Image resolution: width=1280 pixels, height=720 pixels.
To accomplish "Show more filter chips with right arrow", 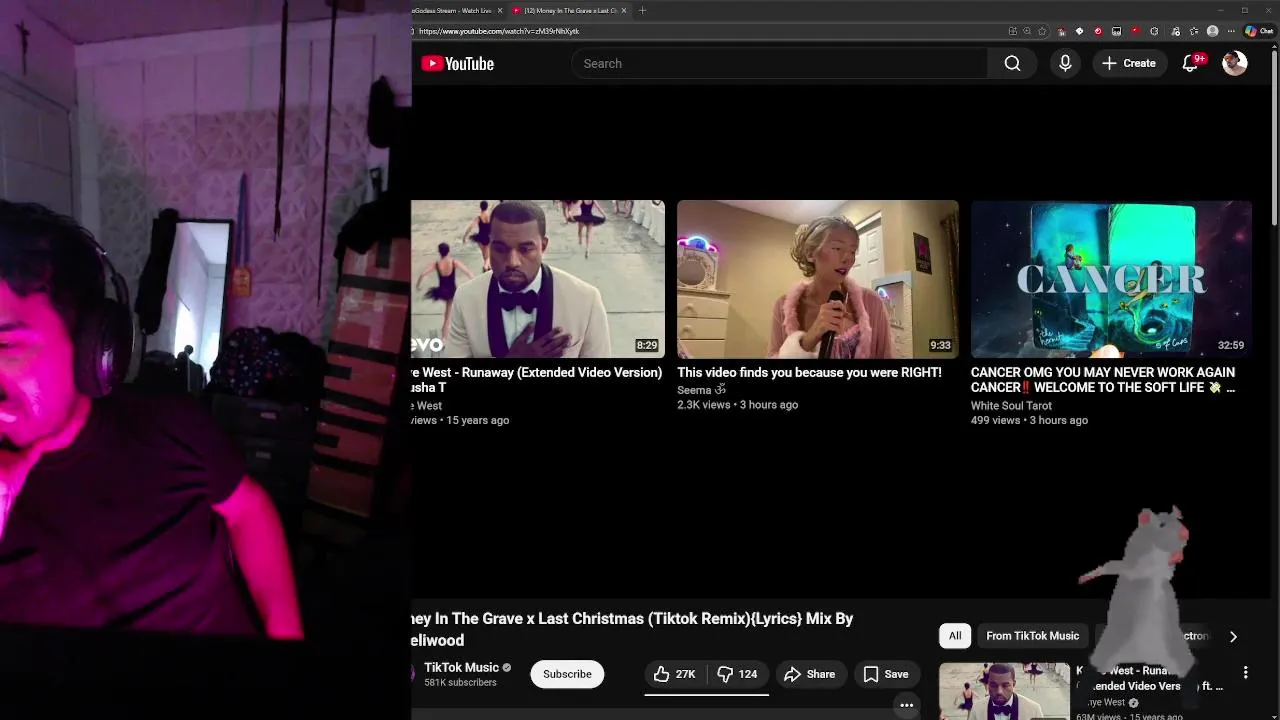I will click(x=1233, y=636).
